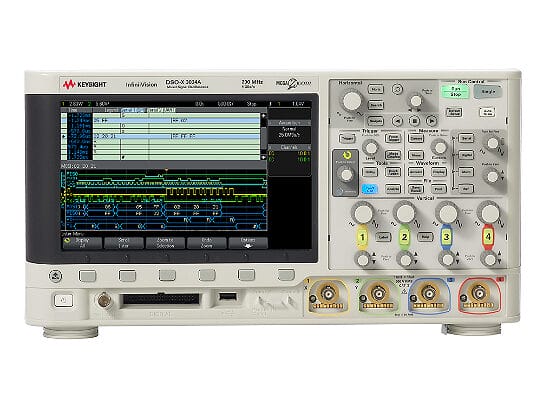540x400 pixels.
Task: Toggle yellow channel 1 button
Action: (x=362, y=237)
